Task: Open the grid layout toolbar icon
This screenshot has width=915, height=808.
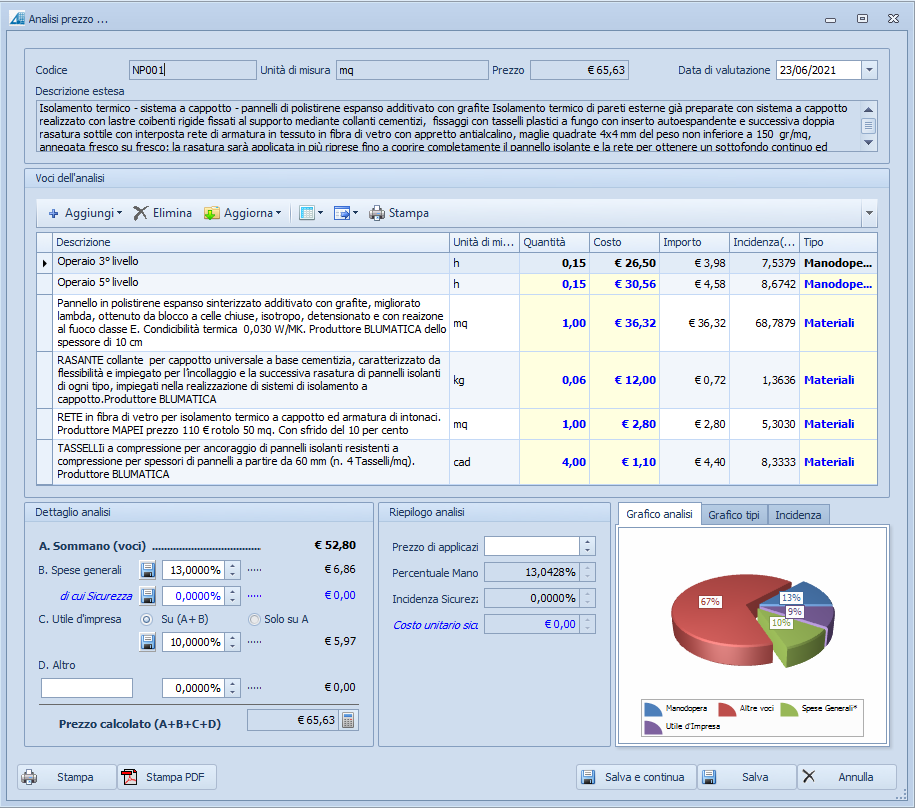Action: click(x=307, y=213)
